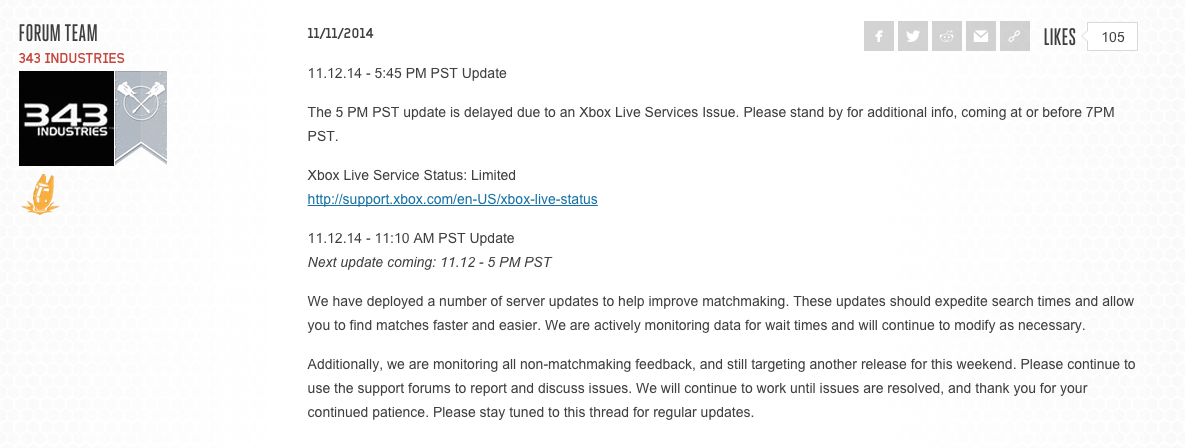Click the Xbox Live Service Status: Limited text
This screenshot has width=1185, height=448.
click(411, 175)
